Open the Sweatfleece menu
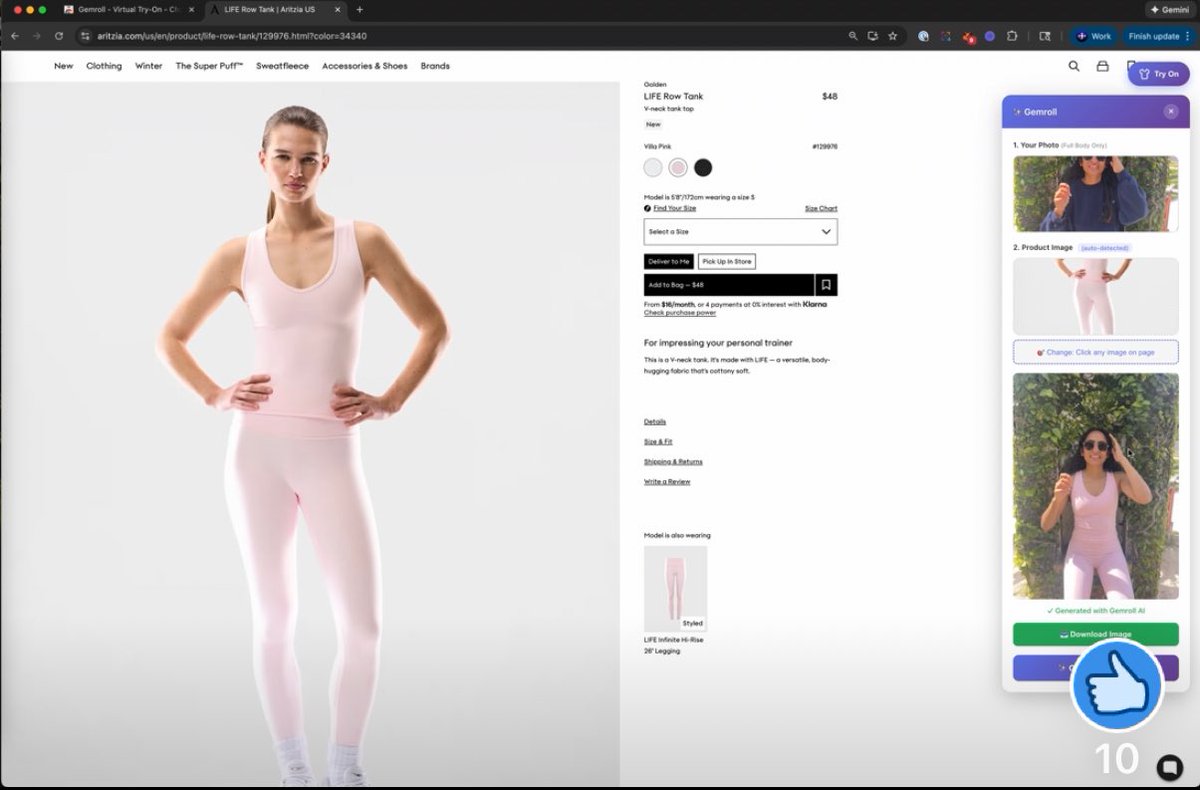The width and height of the screenshot is (1200, 790). 282,66
